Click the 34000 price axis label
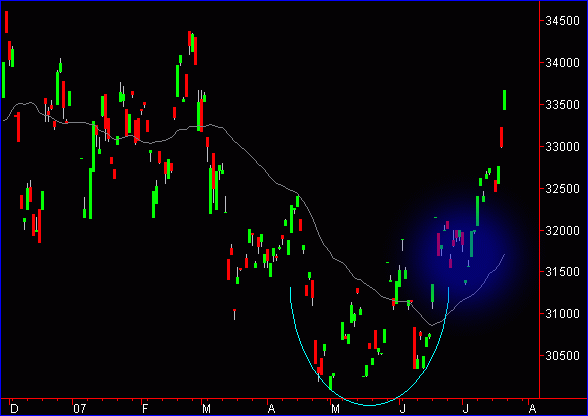This screenshot has width=588, height=416. point(562,63)
